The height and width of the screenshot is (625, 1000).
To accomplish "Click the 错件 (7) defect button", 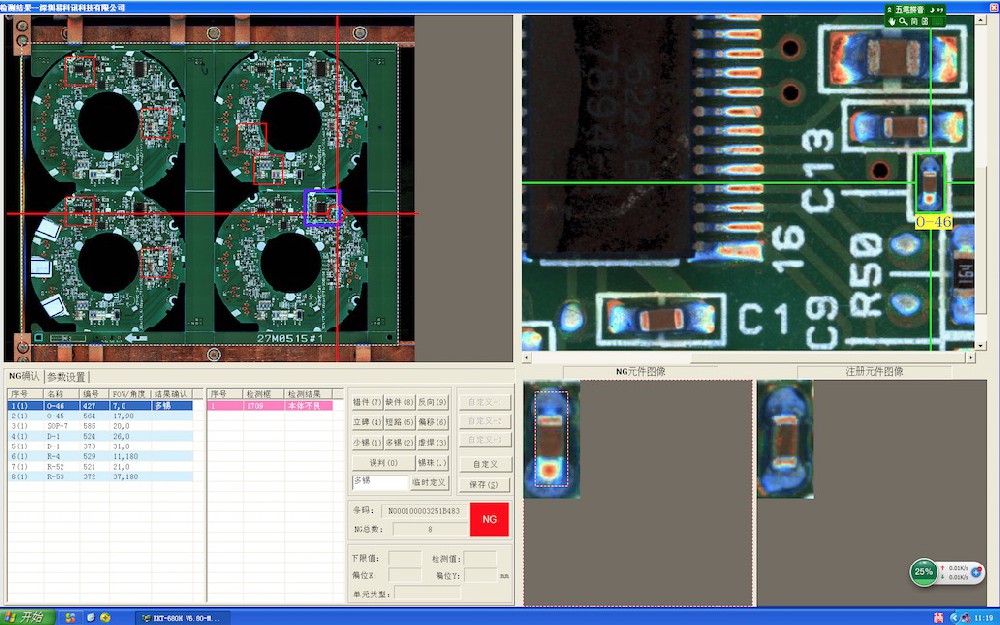I will click(367, 402).
